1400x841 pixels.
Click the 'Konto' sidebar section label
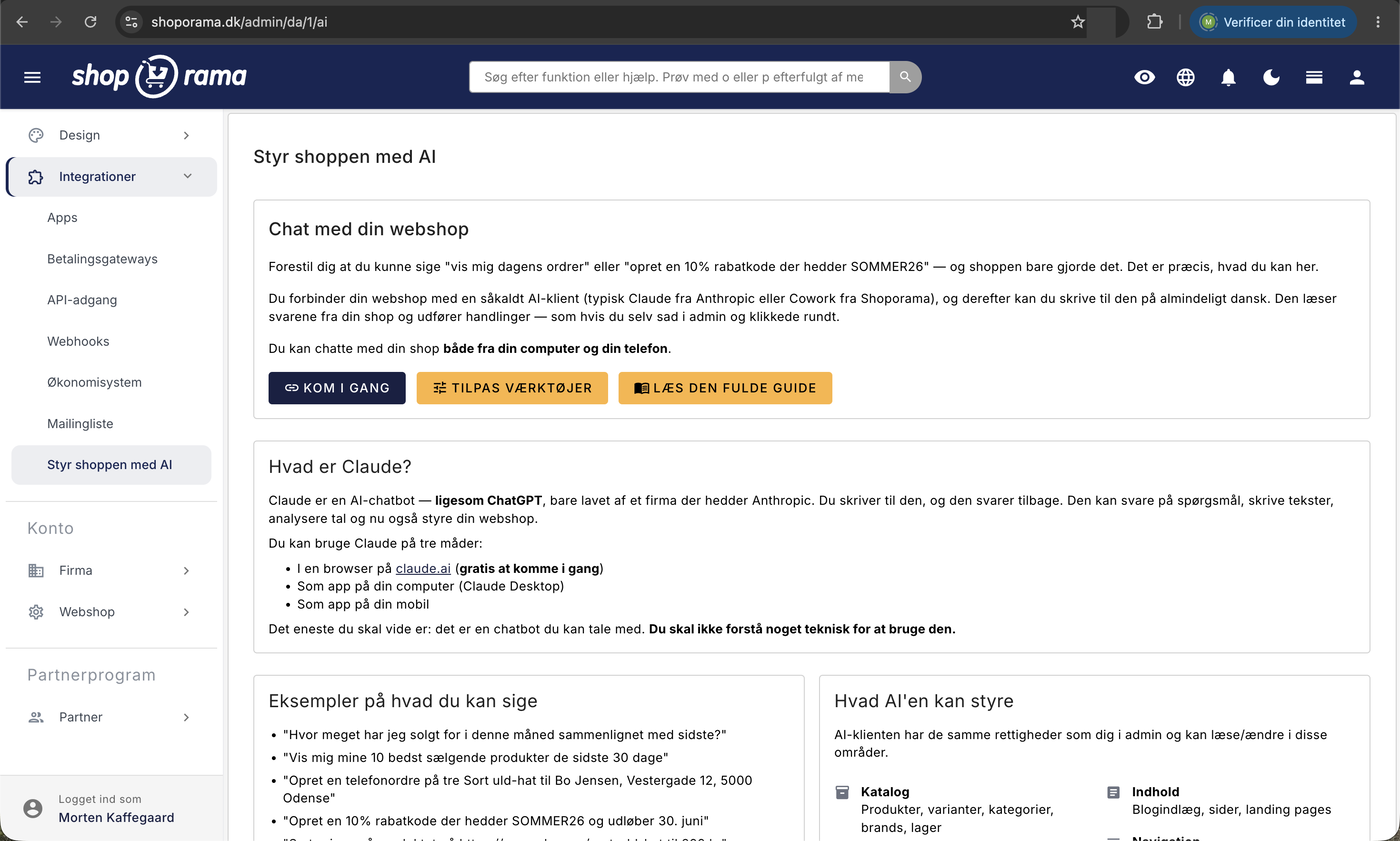click(x=50, y=528)
